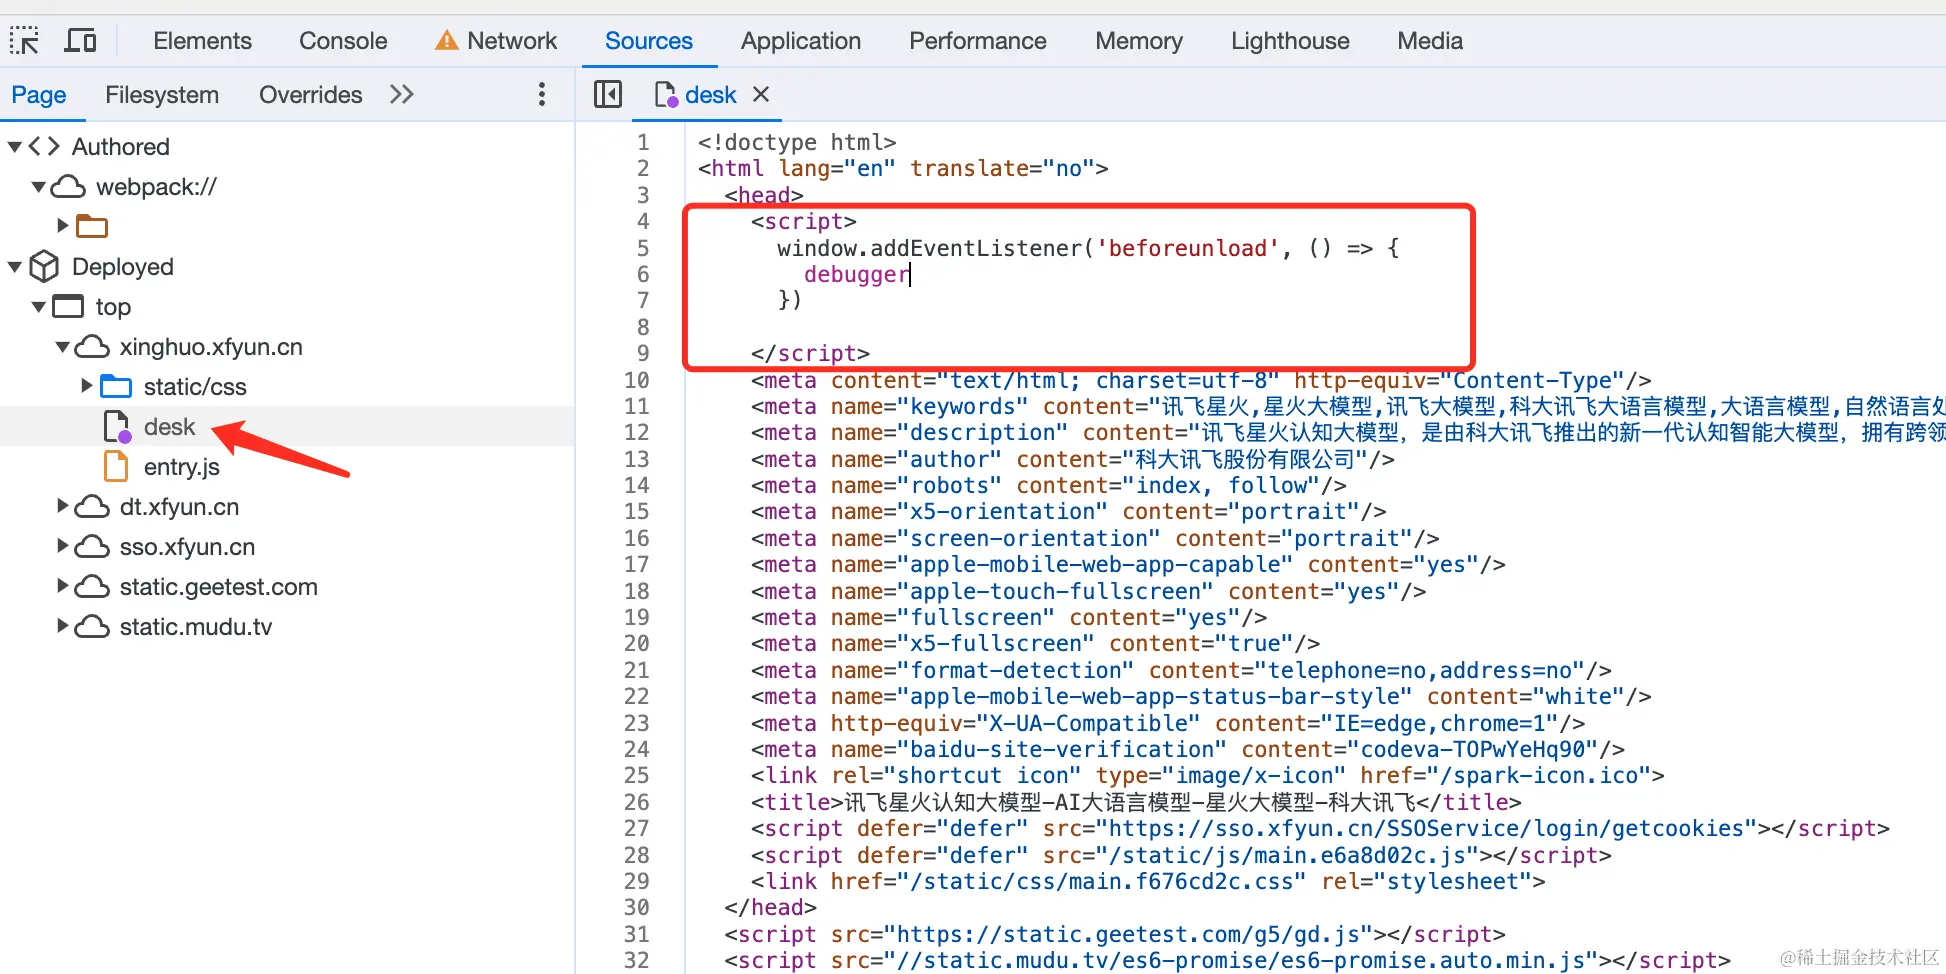The width and height of the screenshot is (1946, 974).
Task: Toggle the device toolbar icon
Action: 80,41
